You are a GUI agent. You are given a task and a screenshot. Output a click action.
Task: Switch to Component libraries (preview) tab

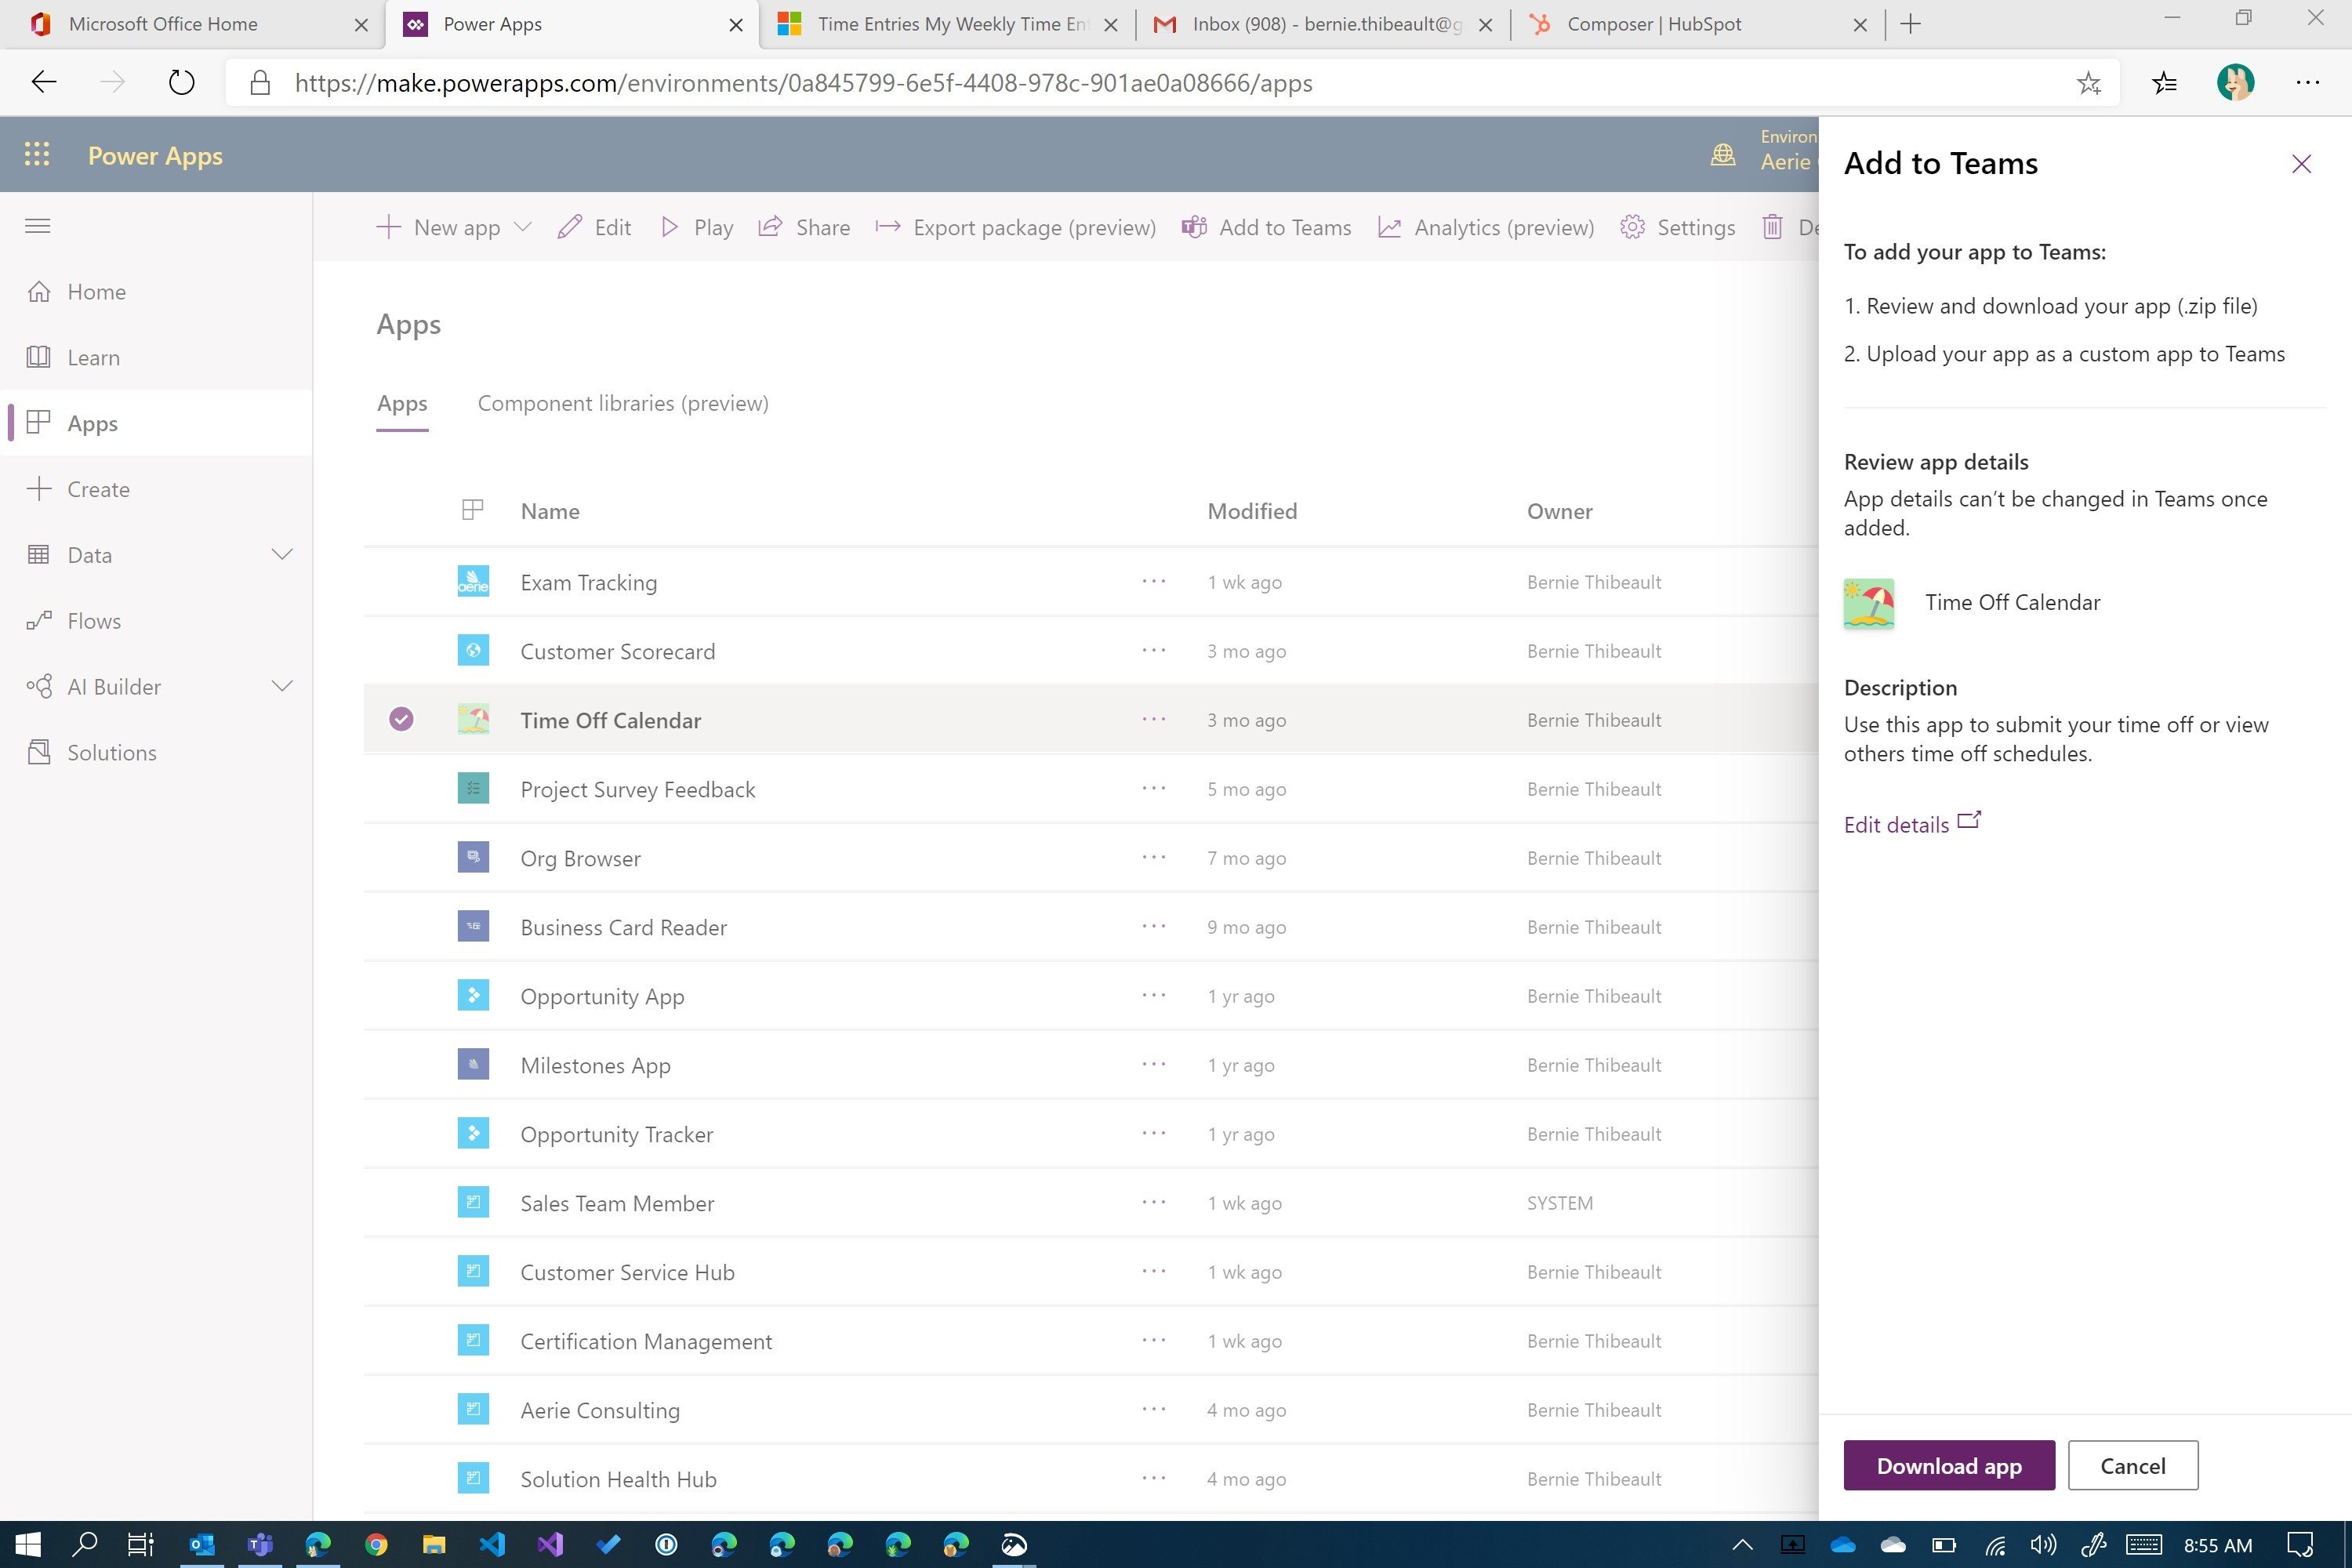[623, 403]
